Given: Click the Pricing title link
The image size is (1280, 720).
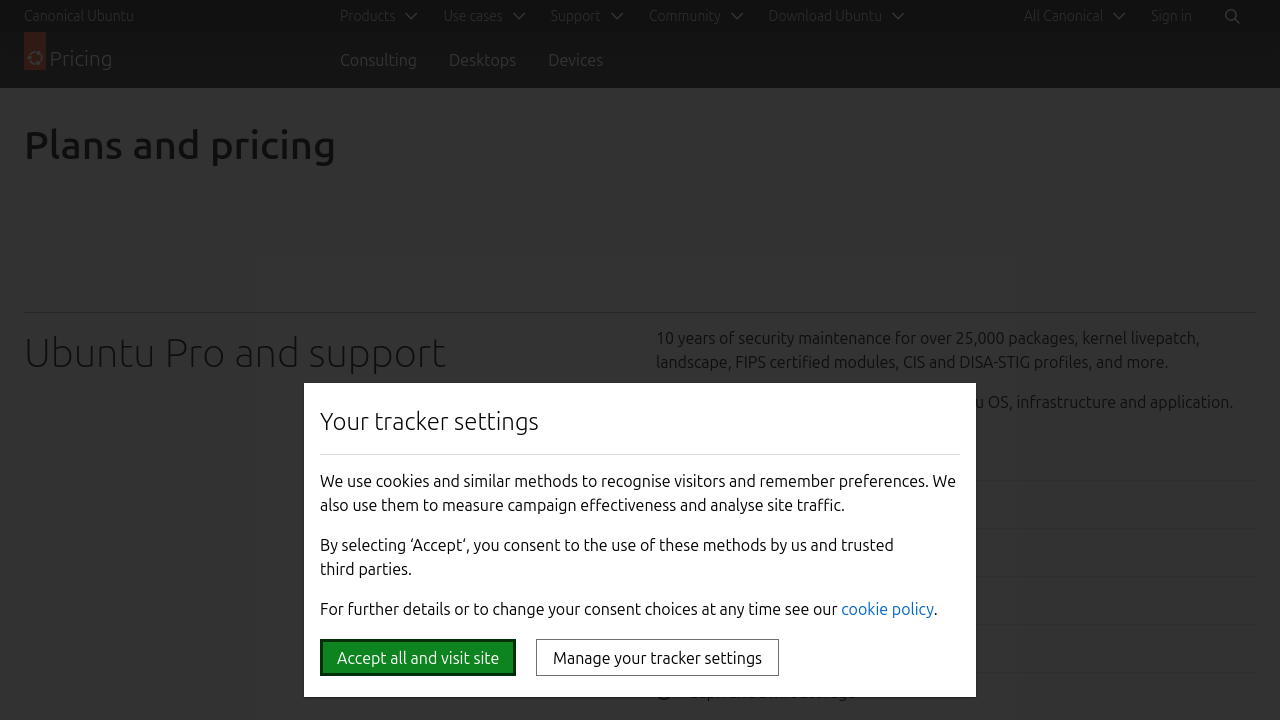Looking at the screenshot, I should click(x=81, y=59).
